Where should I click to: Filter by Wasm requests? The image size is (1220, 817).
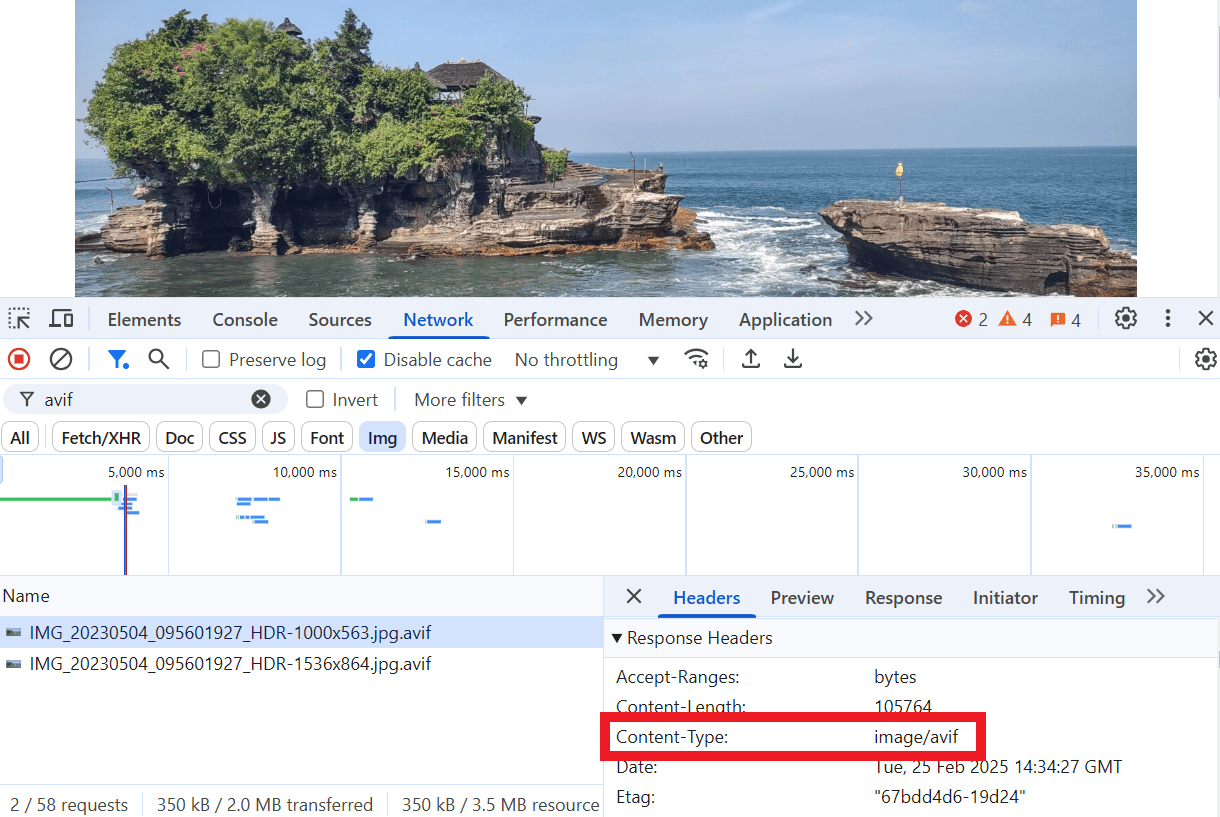[653, 438]
